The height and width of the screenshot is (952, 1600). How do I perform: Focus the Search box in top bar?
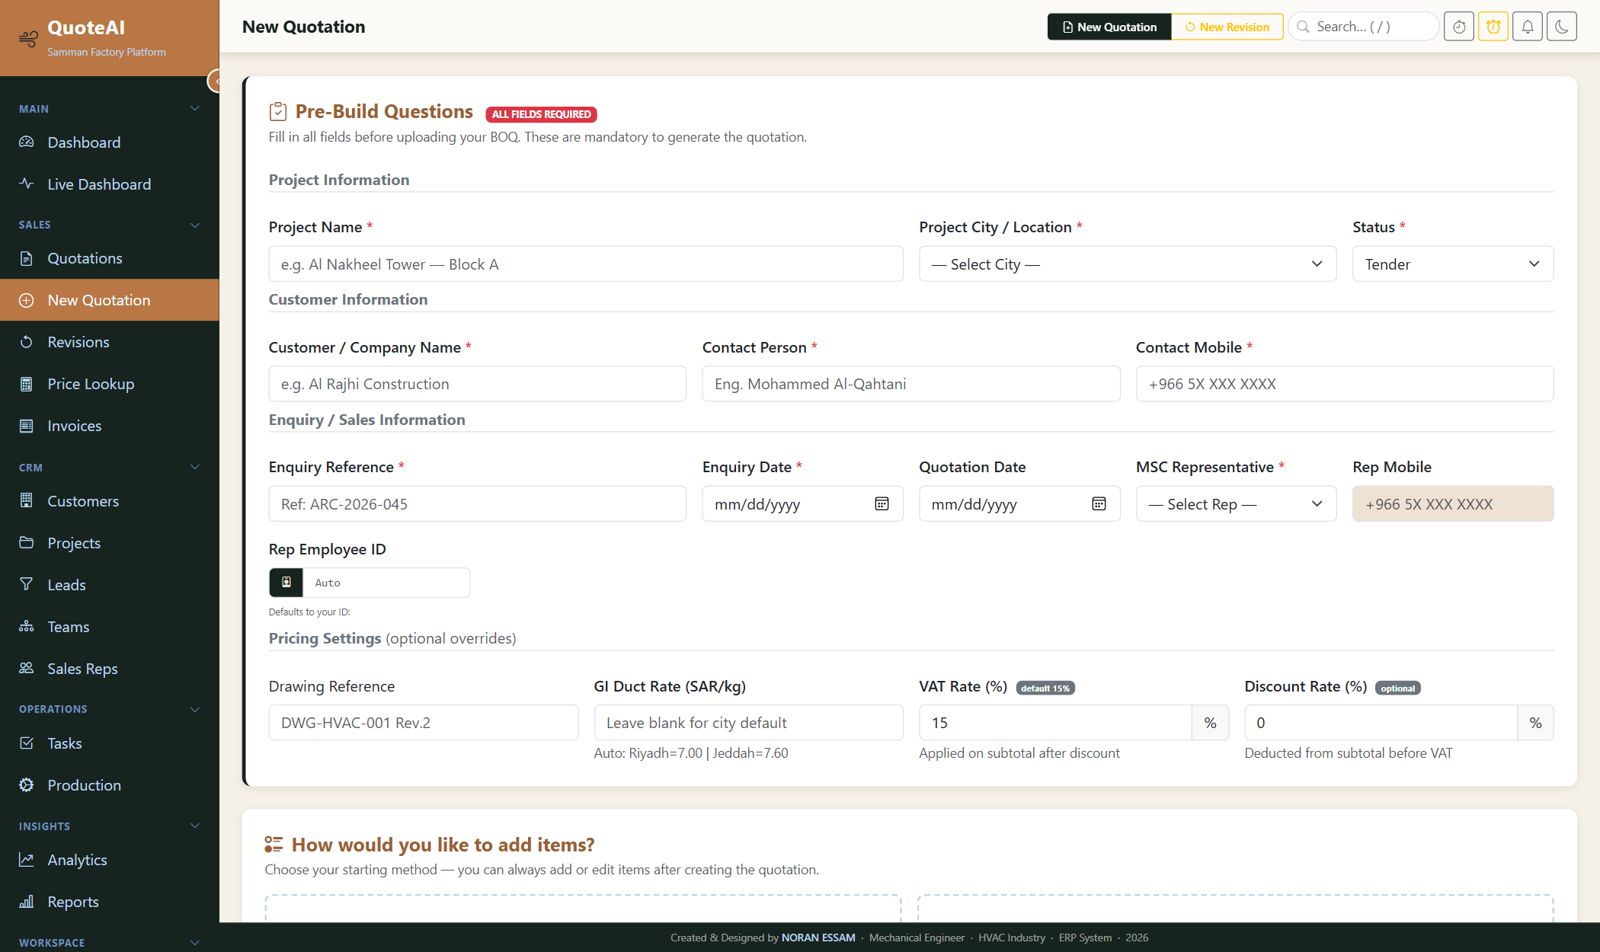pyautogui.click(x=1364, y=27)
